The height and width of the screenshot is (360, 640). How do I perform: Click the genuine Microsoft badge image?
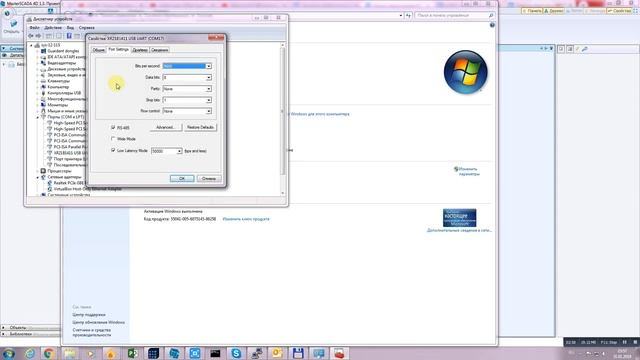tap(460, 218)
